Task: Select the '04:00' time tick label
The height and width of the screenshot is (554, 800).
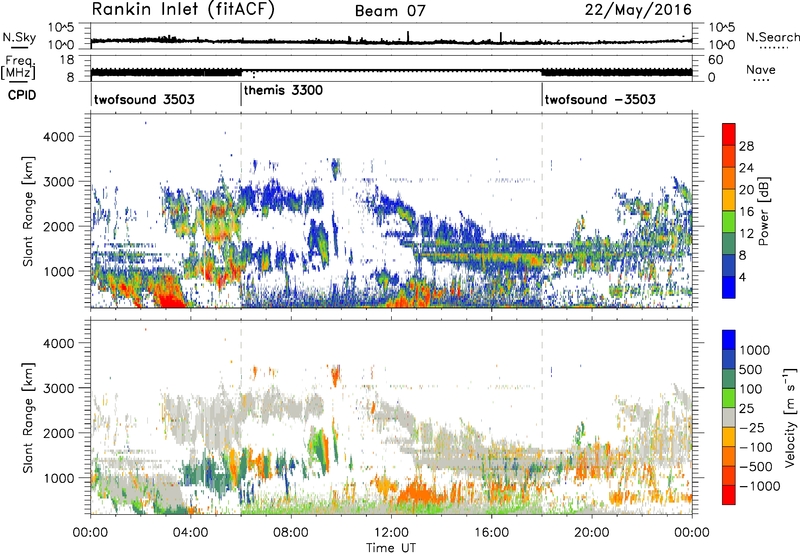Action: (x=191, y=533)
